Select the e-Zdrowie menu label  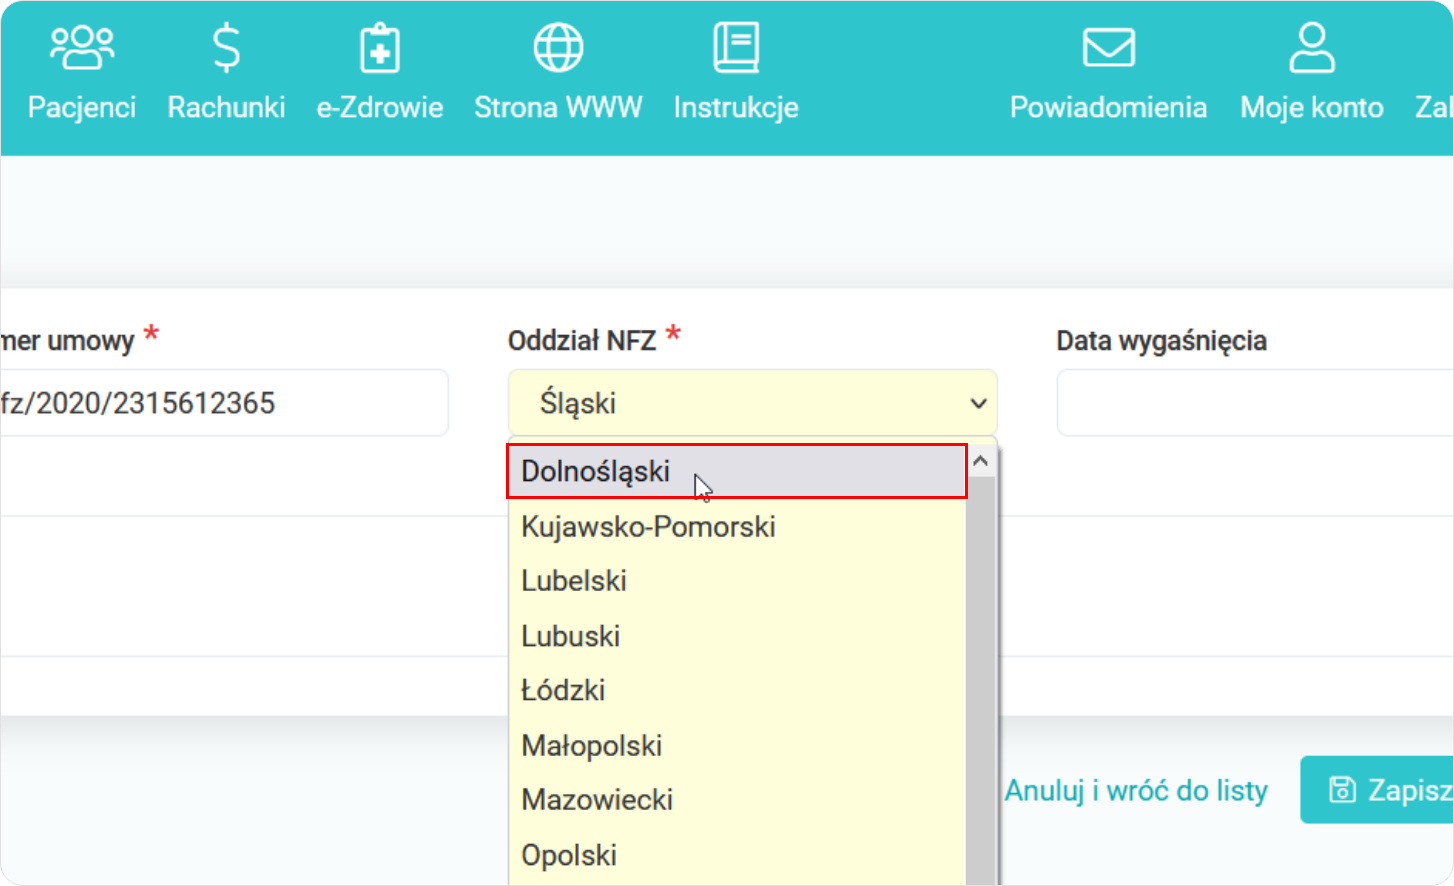[x=380, y=107]
